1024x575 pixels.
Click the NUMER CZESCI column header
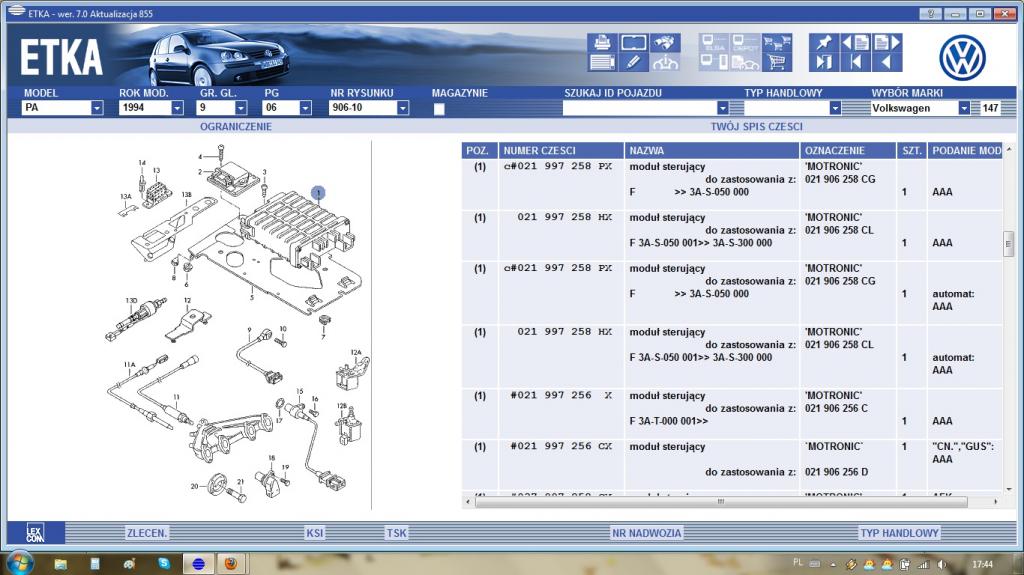tap(561, 151)
